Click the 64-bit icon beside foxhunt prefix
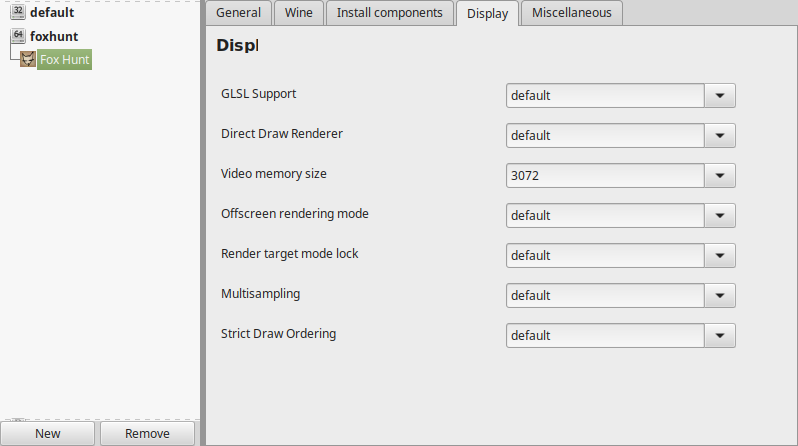 pyautogui.click(x=18, y=36)
